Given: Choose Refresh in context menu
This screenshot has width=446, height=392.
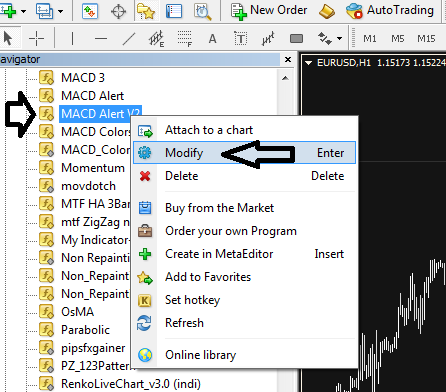Looking at the screenshot, I should tap(244, 323).
